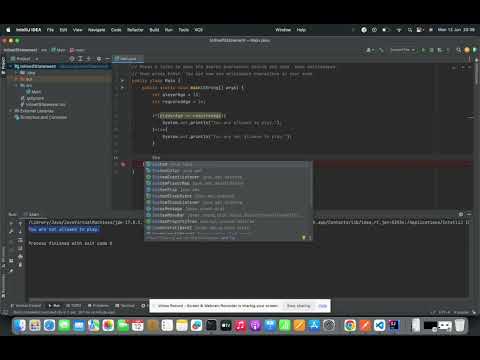Select the Main tab in Run panel
The height and width of the screenshot is (360, 480).
[32, 214]
